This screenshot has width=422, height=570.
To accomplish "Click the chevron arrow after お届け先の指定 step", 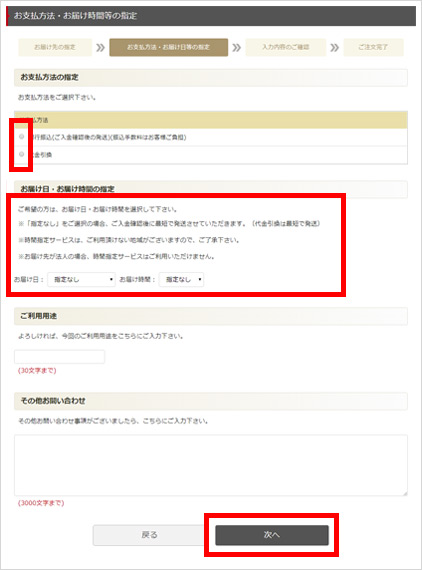I will [100, 48].
